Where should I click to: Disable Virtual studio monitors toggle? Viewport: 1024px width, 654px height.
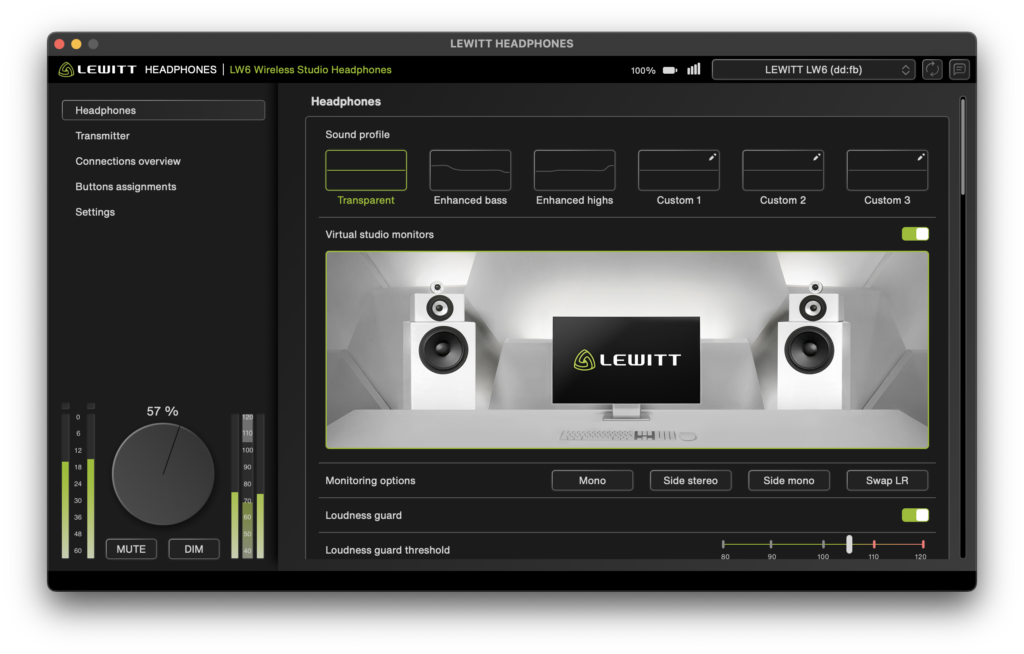pos(915,234)
